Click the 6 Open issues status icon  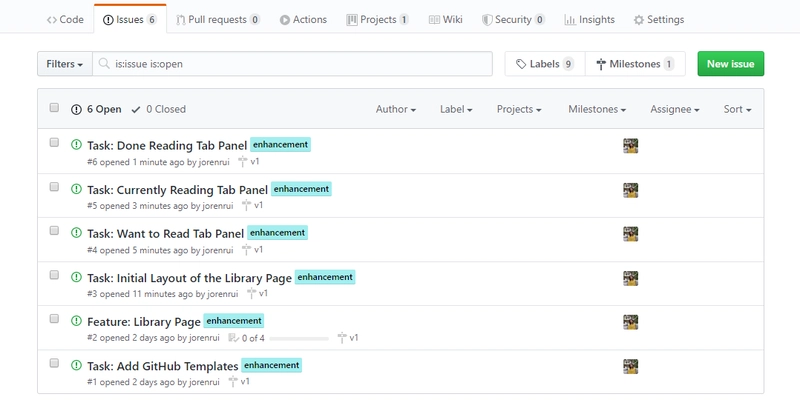click(77, 109)
